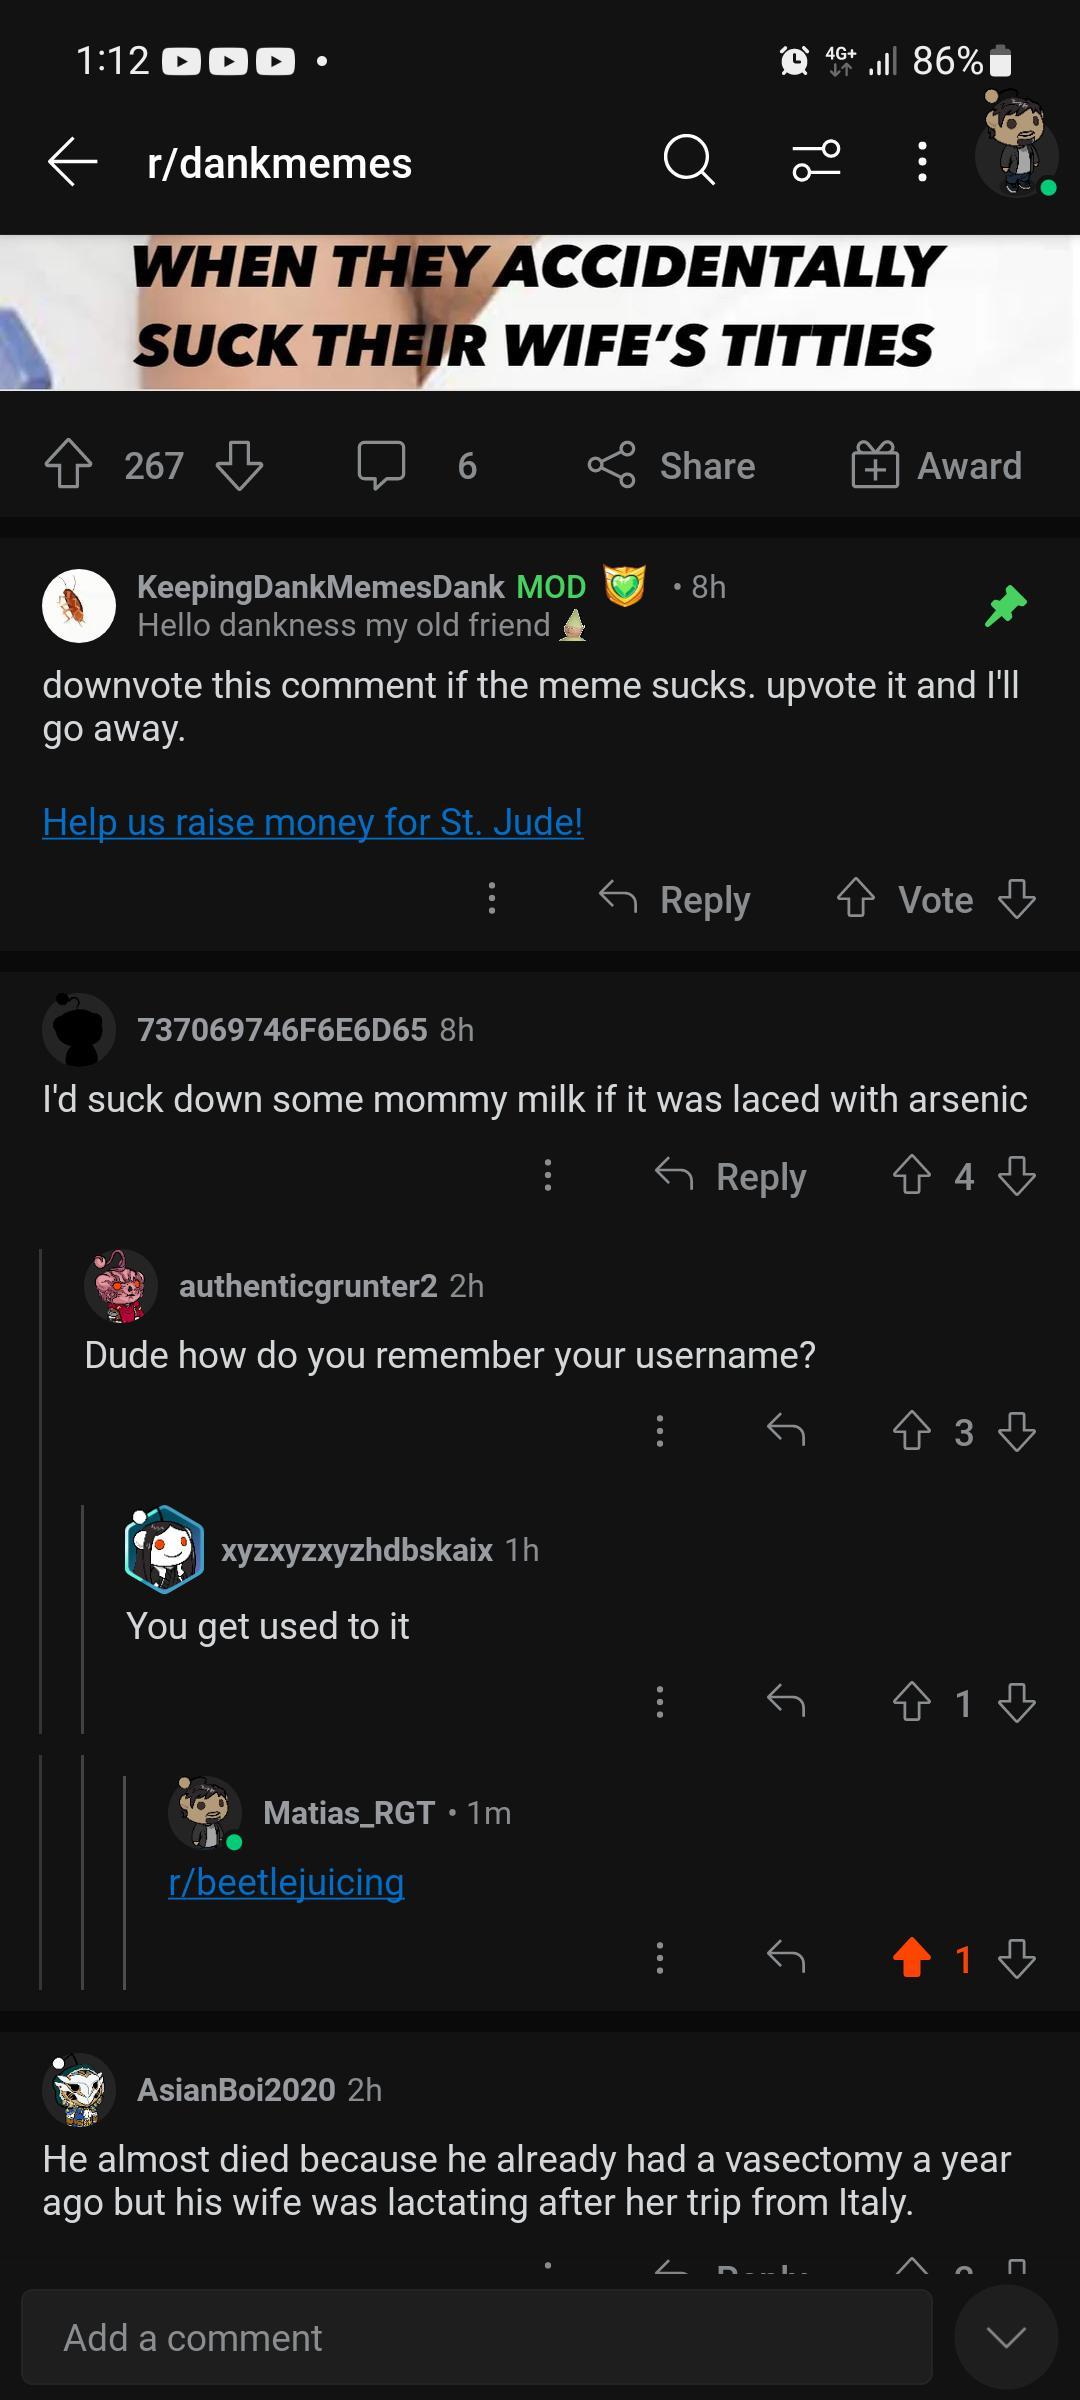
Task: Upvote the post
Action: [x=68, y=463]
